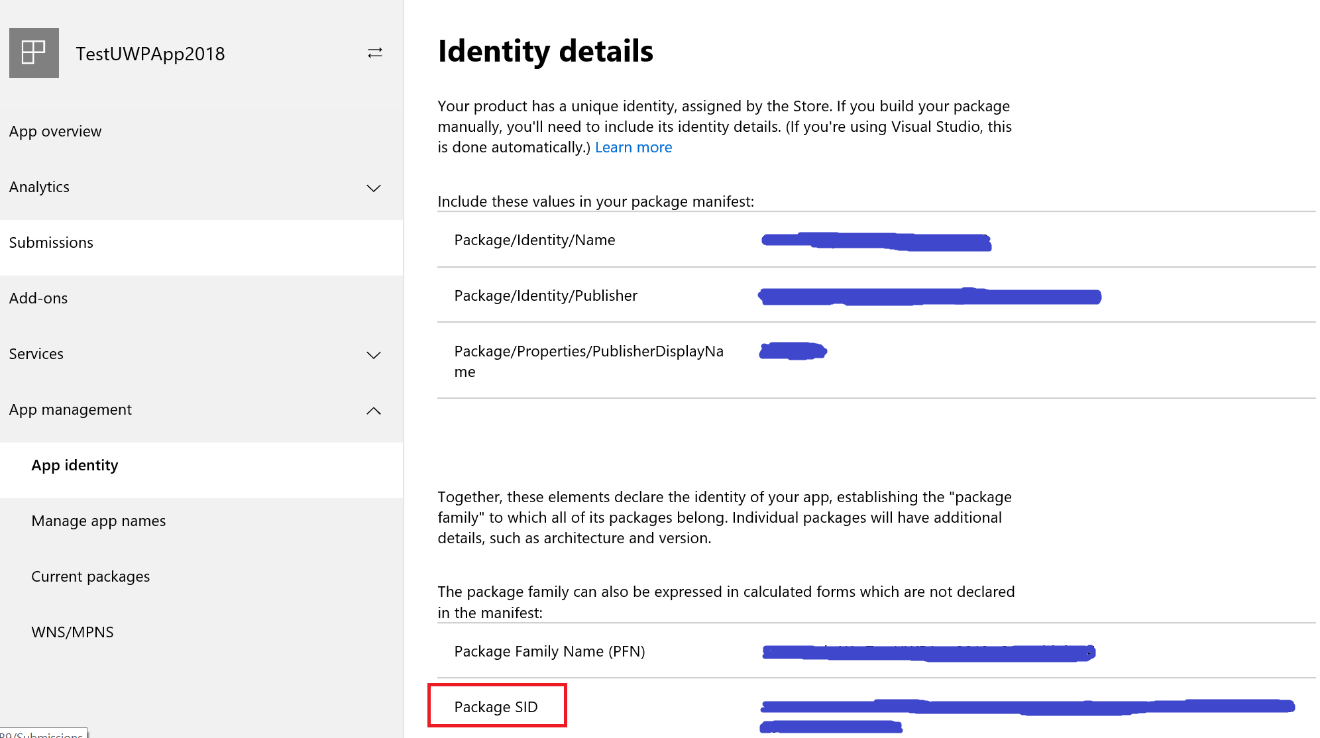This screenshot has height=738, width=1320.
Task: Click the Package/Identity/Name redacted value
Action: [x=875, y=241]
